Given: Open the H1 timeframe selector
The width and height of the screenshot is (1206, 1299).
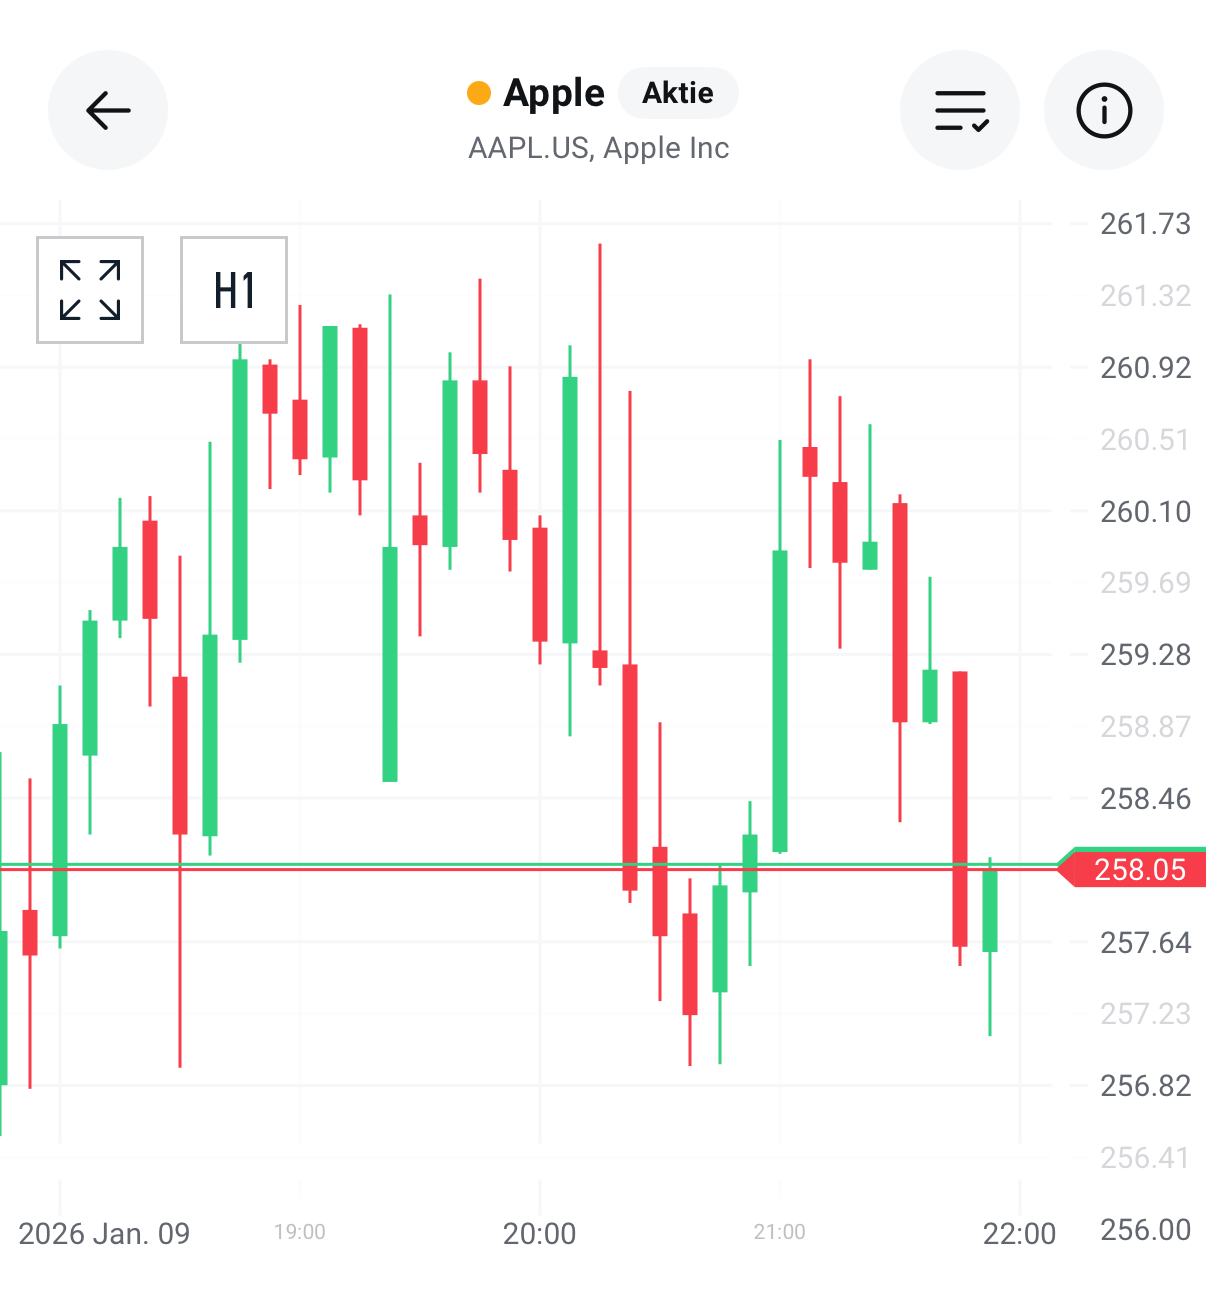Looking at the screenshot, I should (x=234, y=290).
